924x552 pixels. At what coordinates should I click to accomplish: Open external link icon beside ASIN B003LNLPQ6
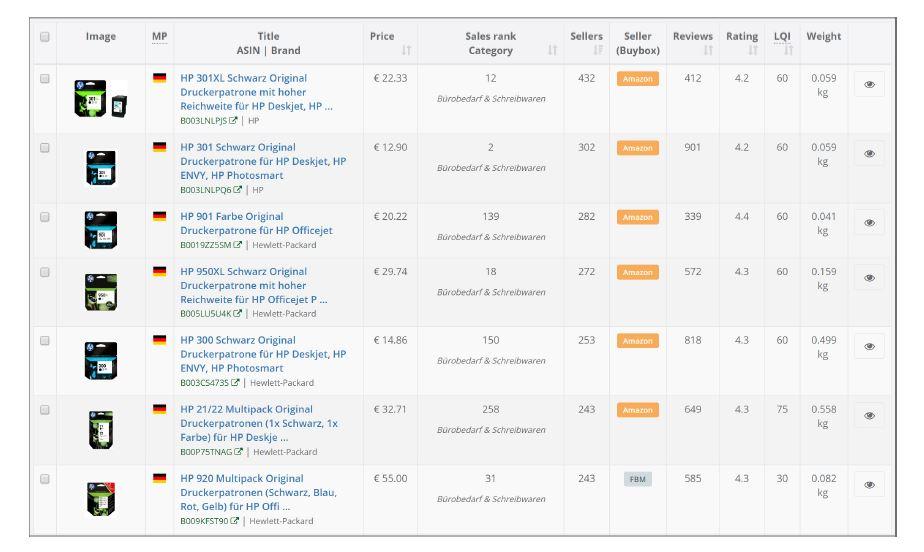237,190
